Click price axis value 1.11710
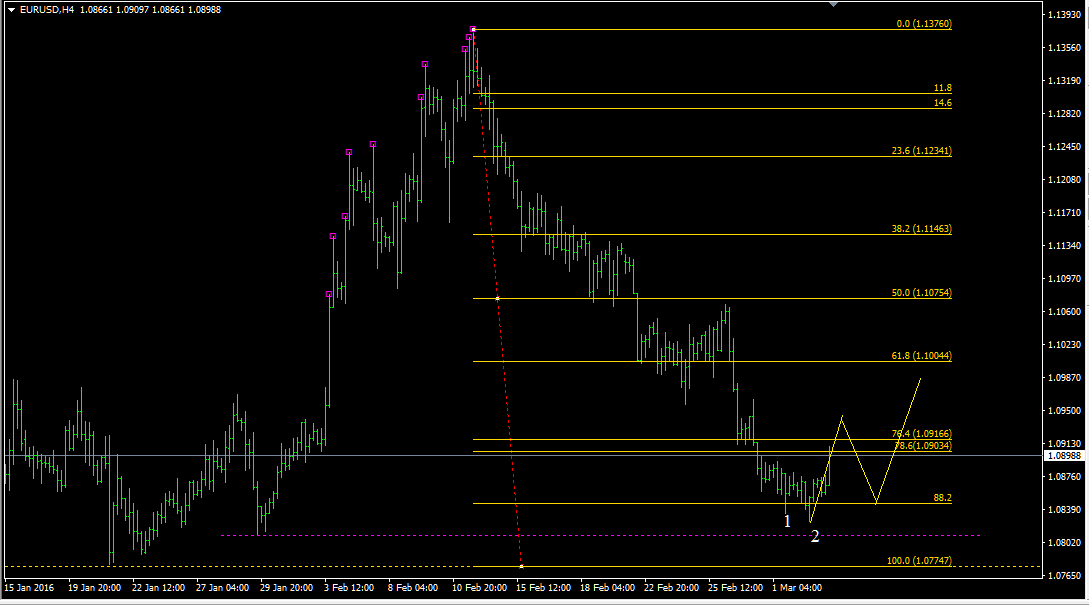This screenshot has height=605, width=1089. 1064,213
